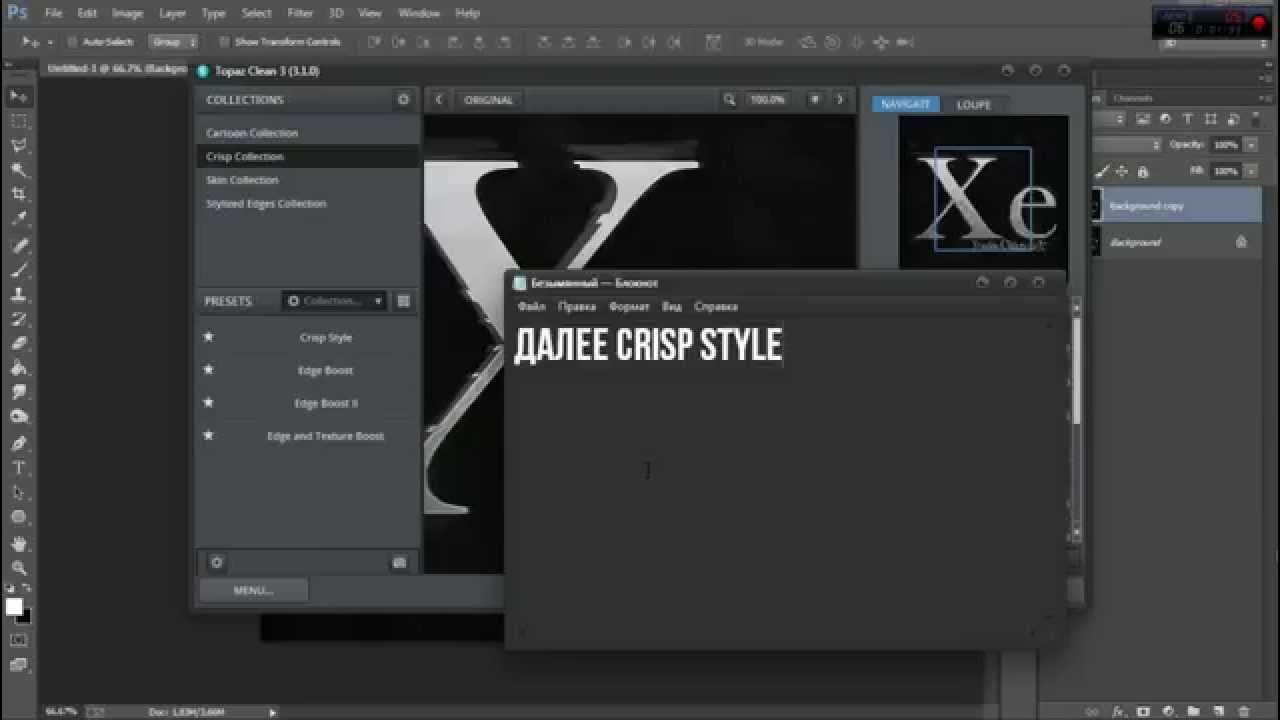Select the Clone Stamp tool

pyautogui.click(x=19, y=295)
